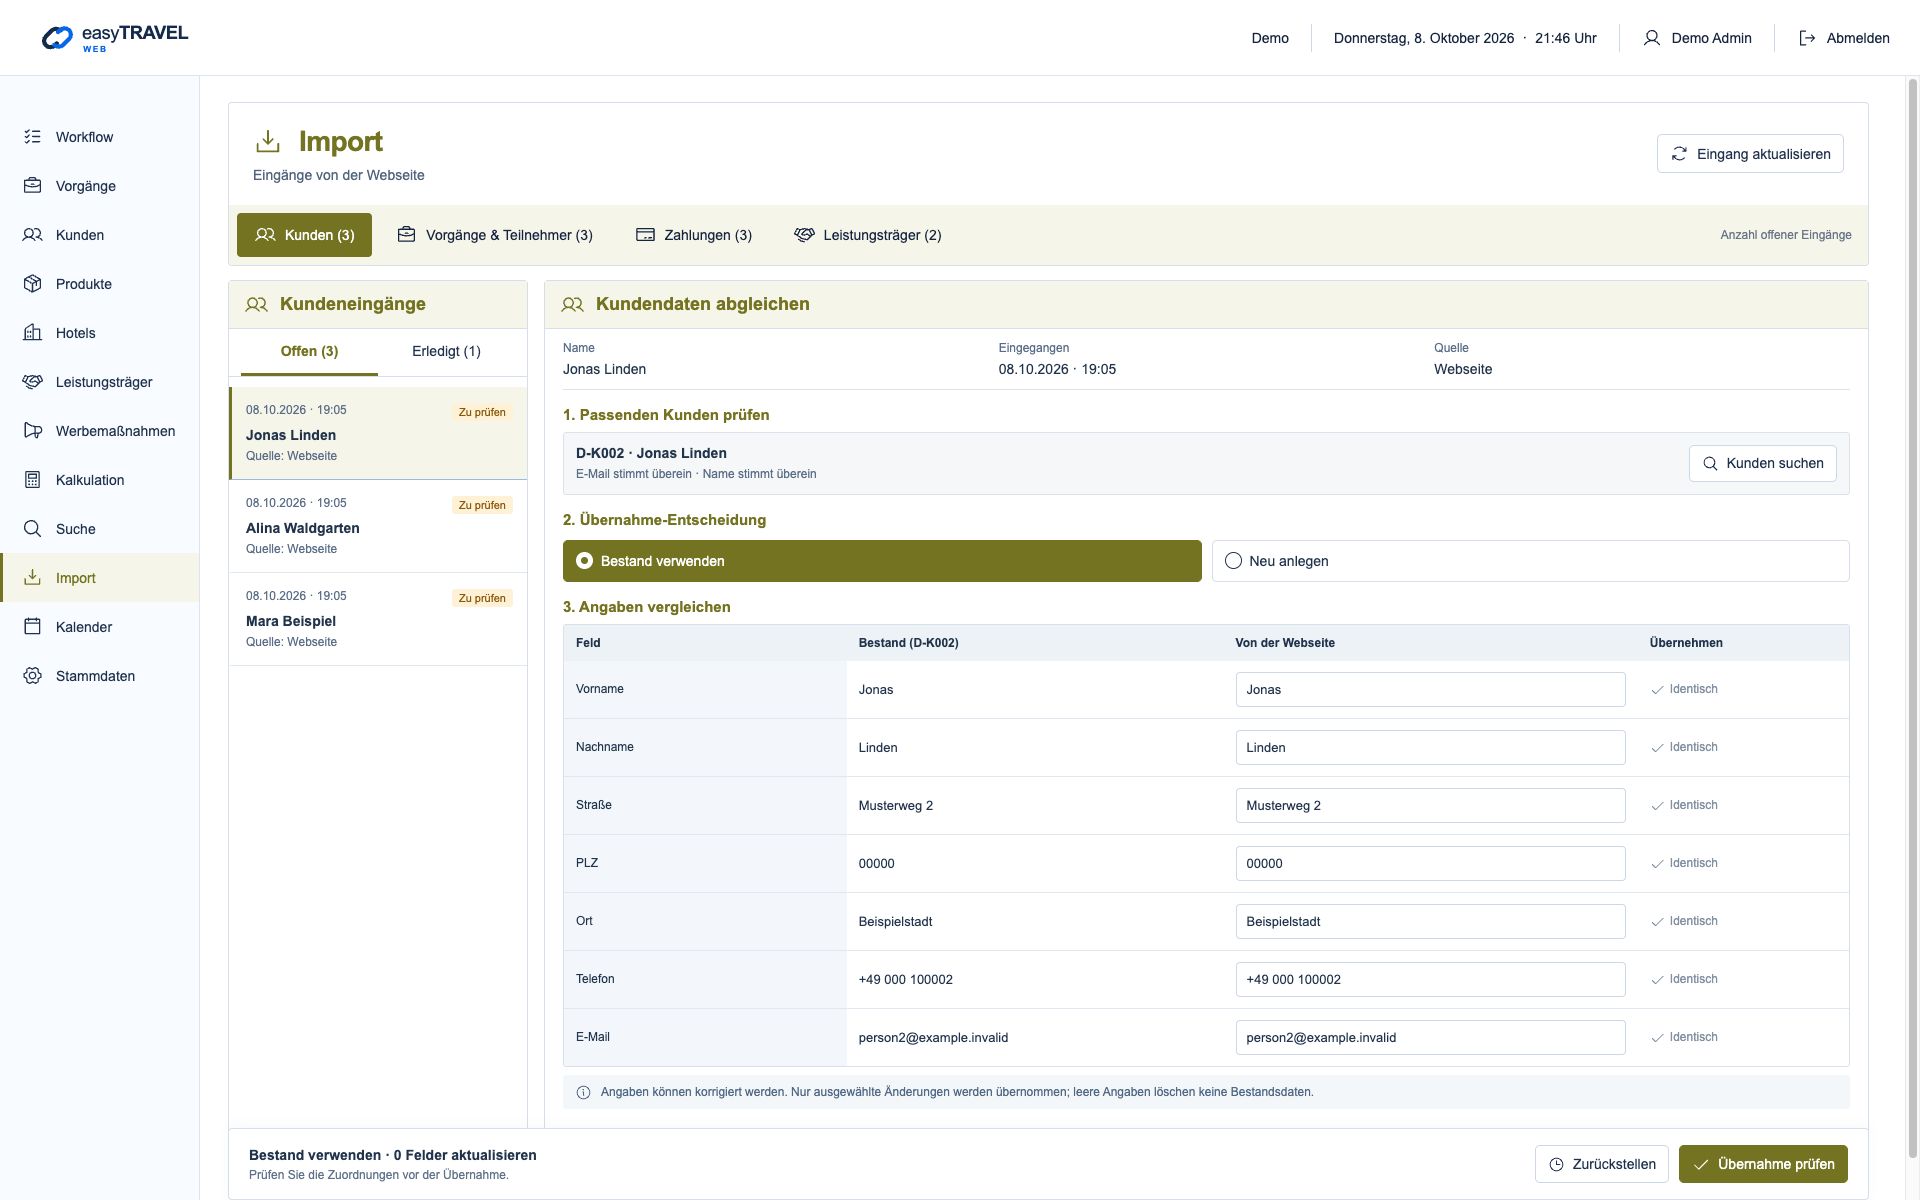Edit the E-Mail website field
The image size is (1920, 1200).
pyautogui.click(x=1430, y=1037)
